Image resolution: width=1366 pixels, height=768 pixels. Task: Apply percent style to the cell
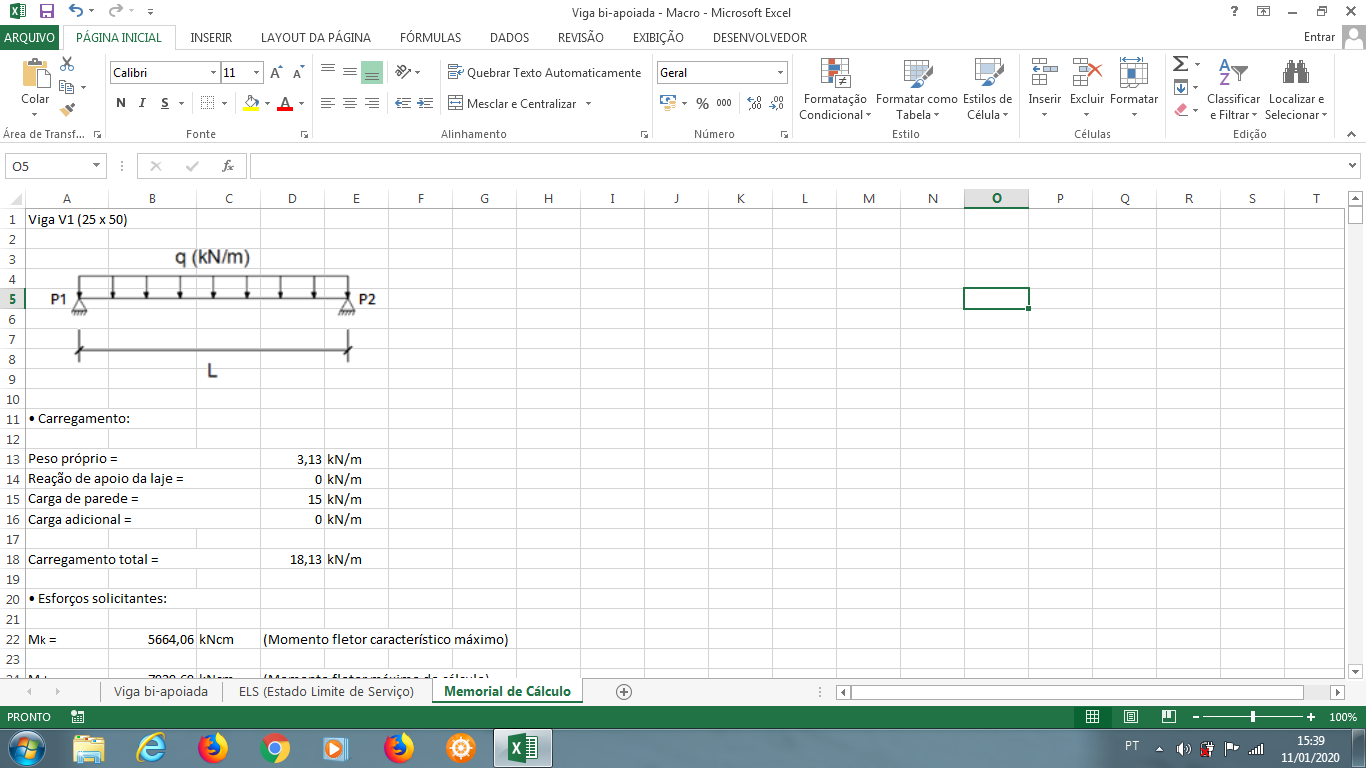click(x=702, y=103)
